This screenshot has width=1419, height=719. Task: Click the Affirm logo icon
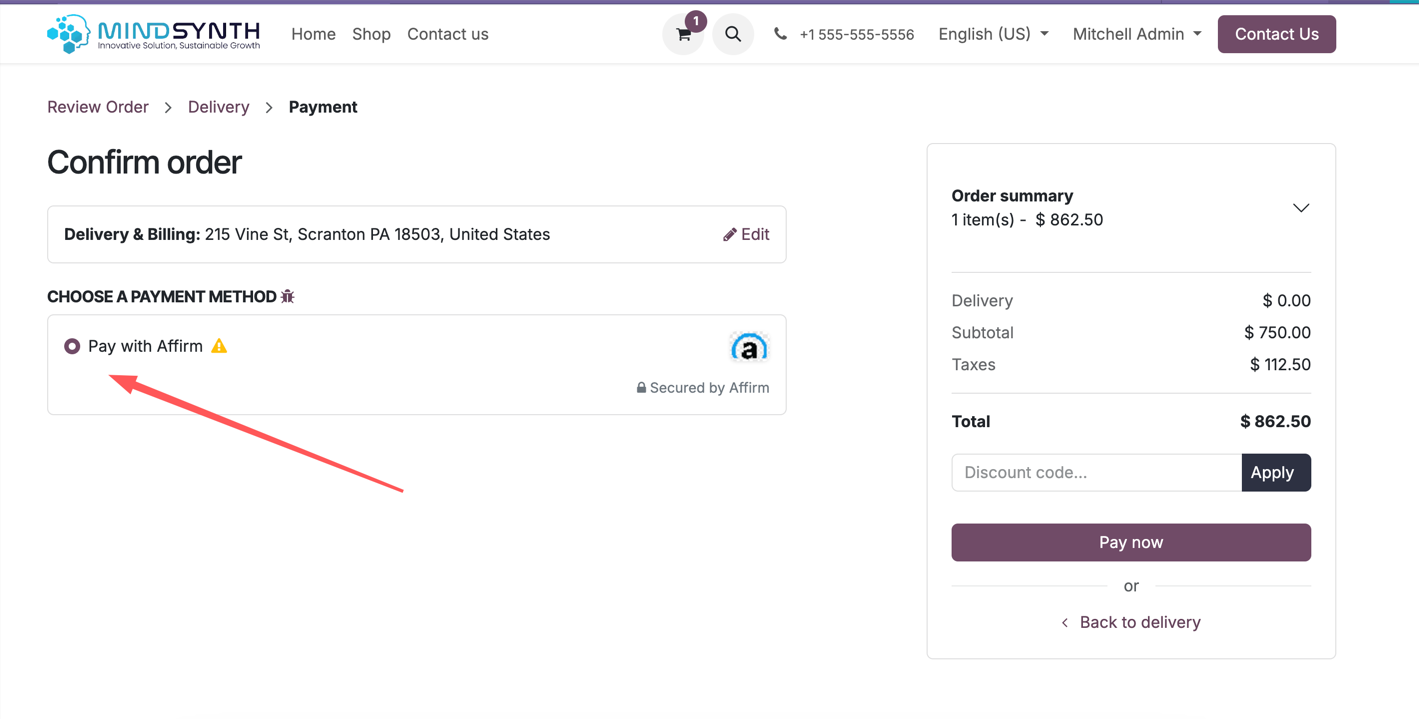tap(749, 347)
